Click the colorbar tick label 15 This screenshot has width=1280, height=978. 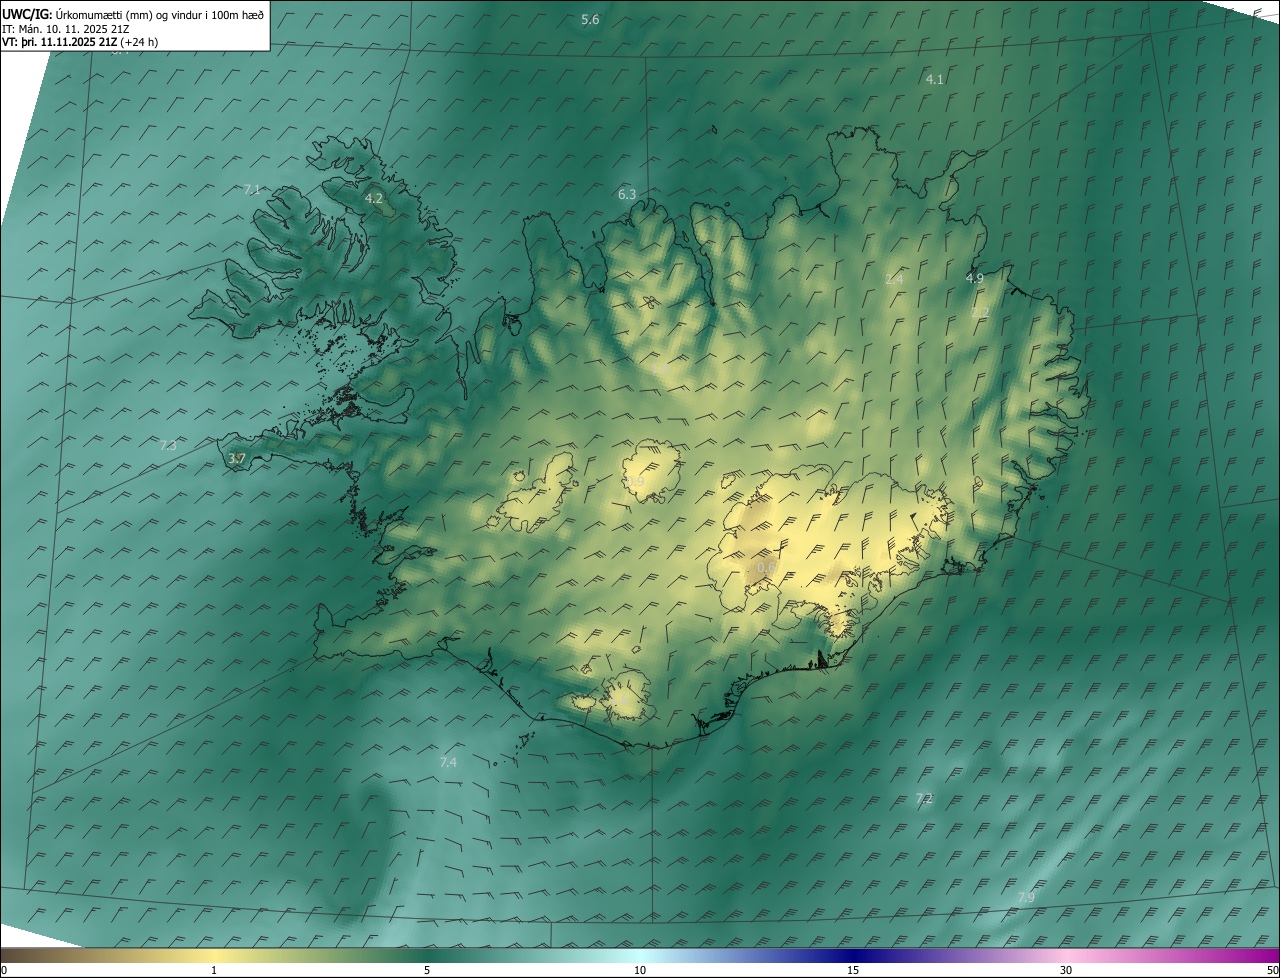click(853, 971)
